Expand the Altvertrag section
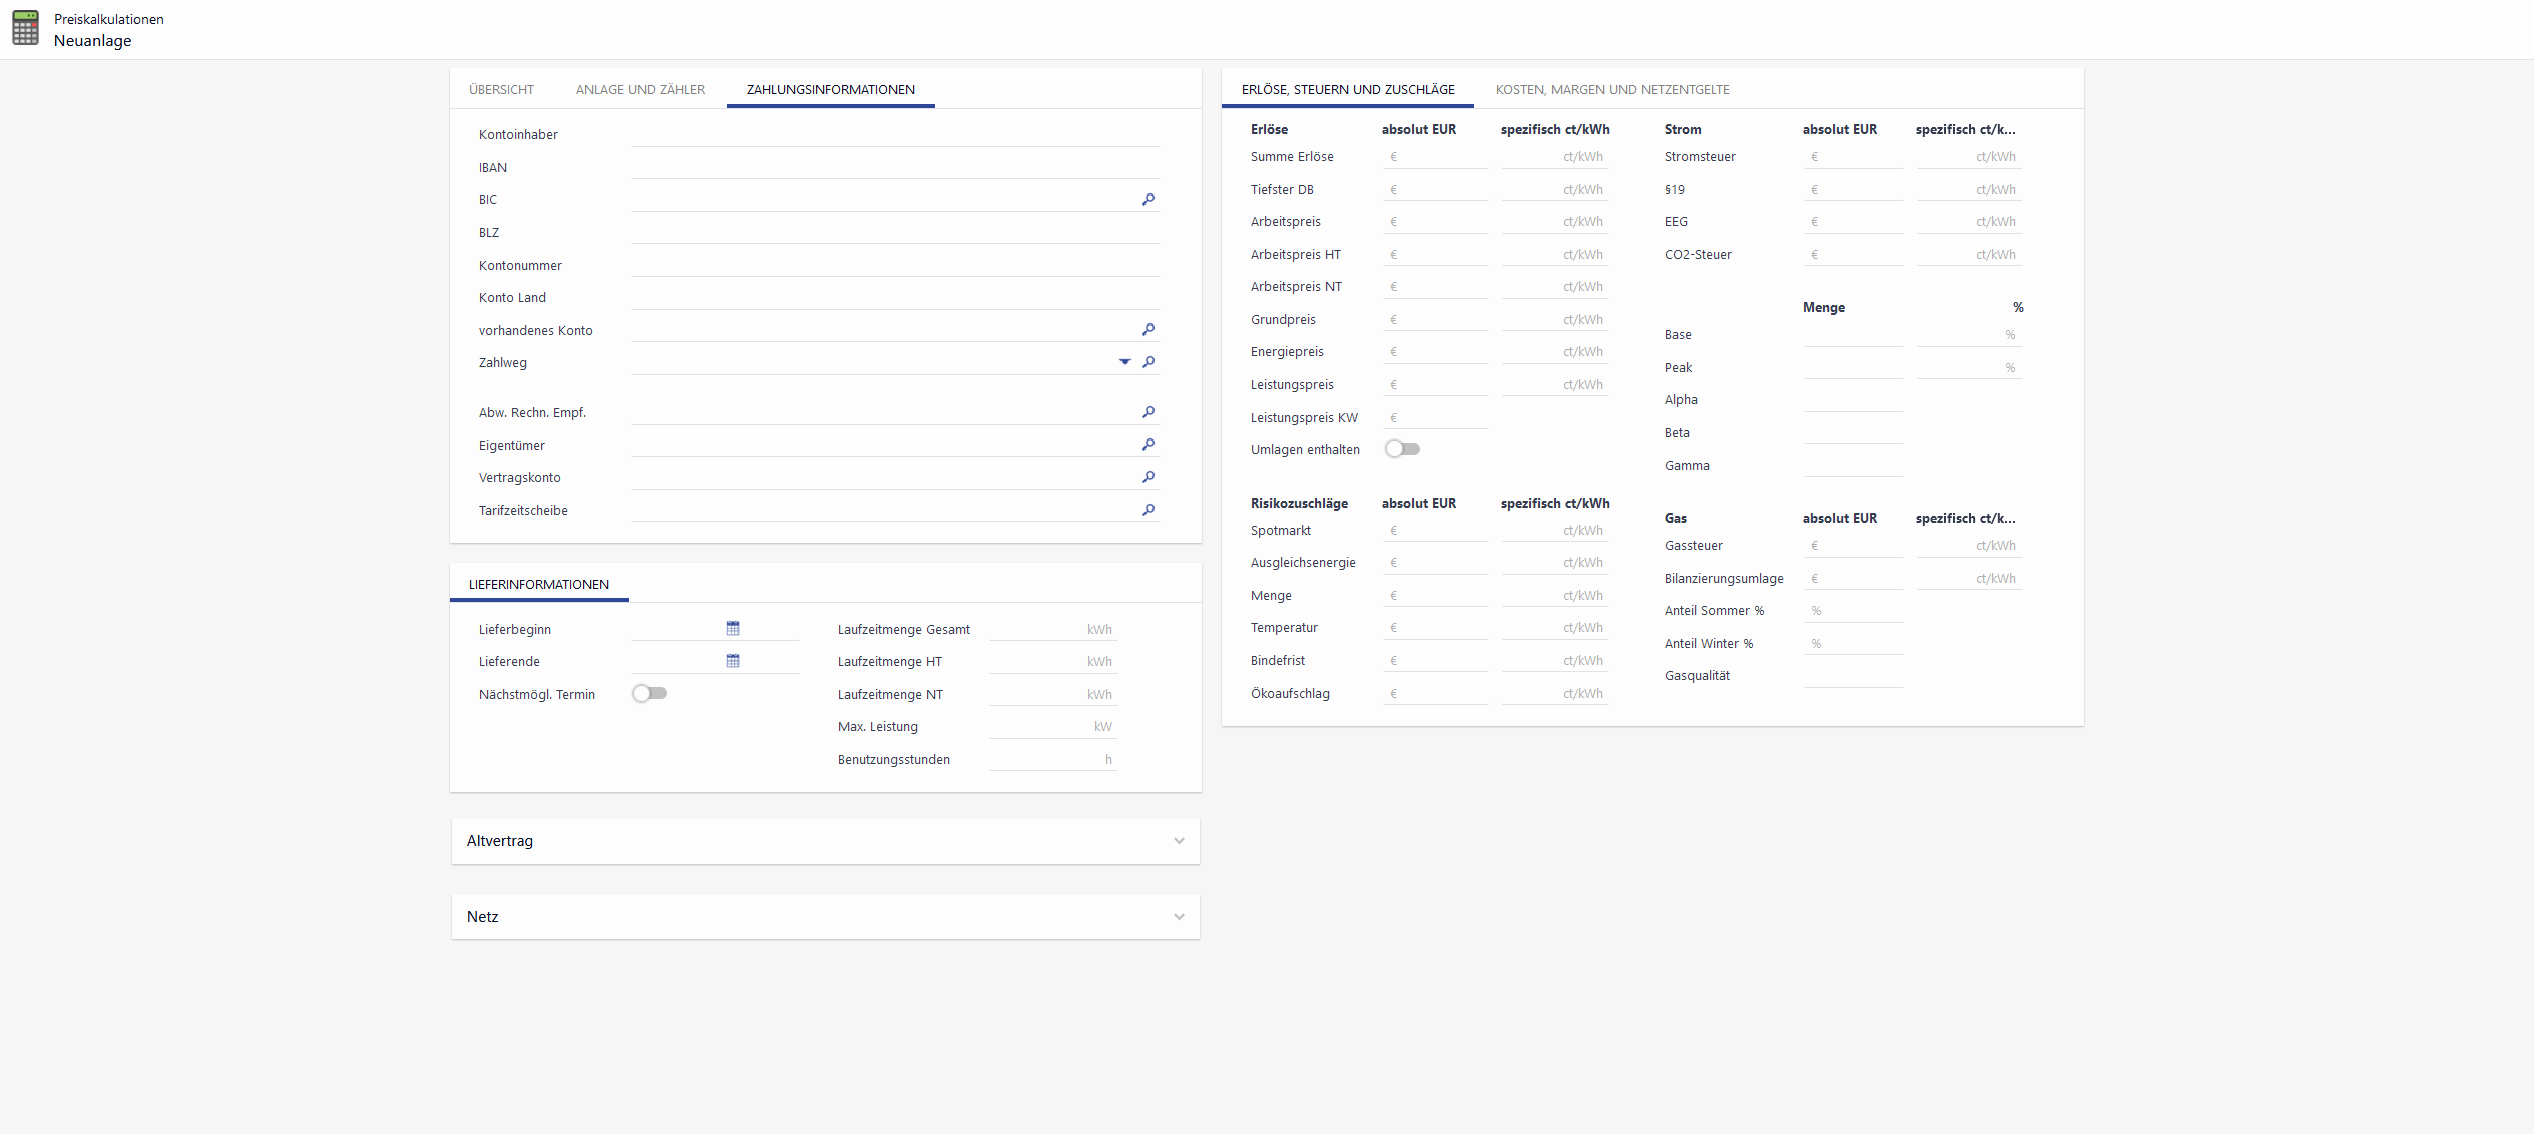The height and width of the screenshot is (1135, 2535). tap(1179, 841)
